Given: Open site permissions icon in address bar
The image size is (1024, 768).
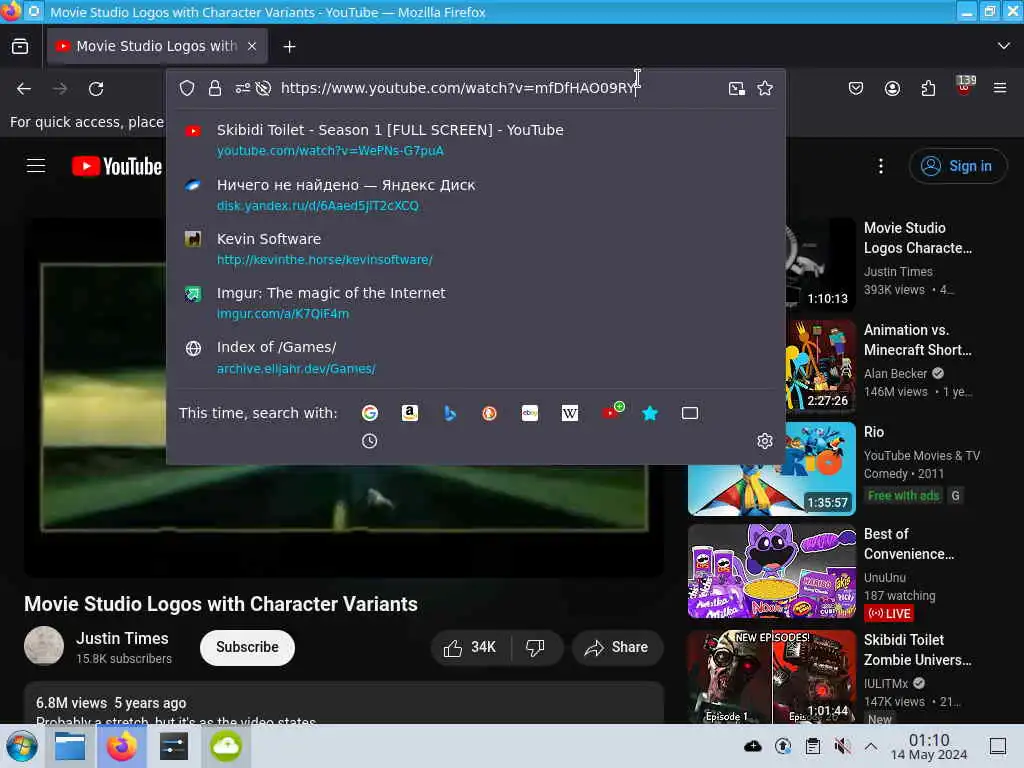Looking at the screenshot, I should pyautogui.click(x=242, y=88).
